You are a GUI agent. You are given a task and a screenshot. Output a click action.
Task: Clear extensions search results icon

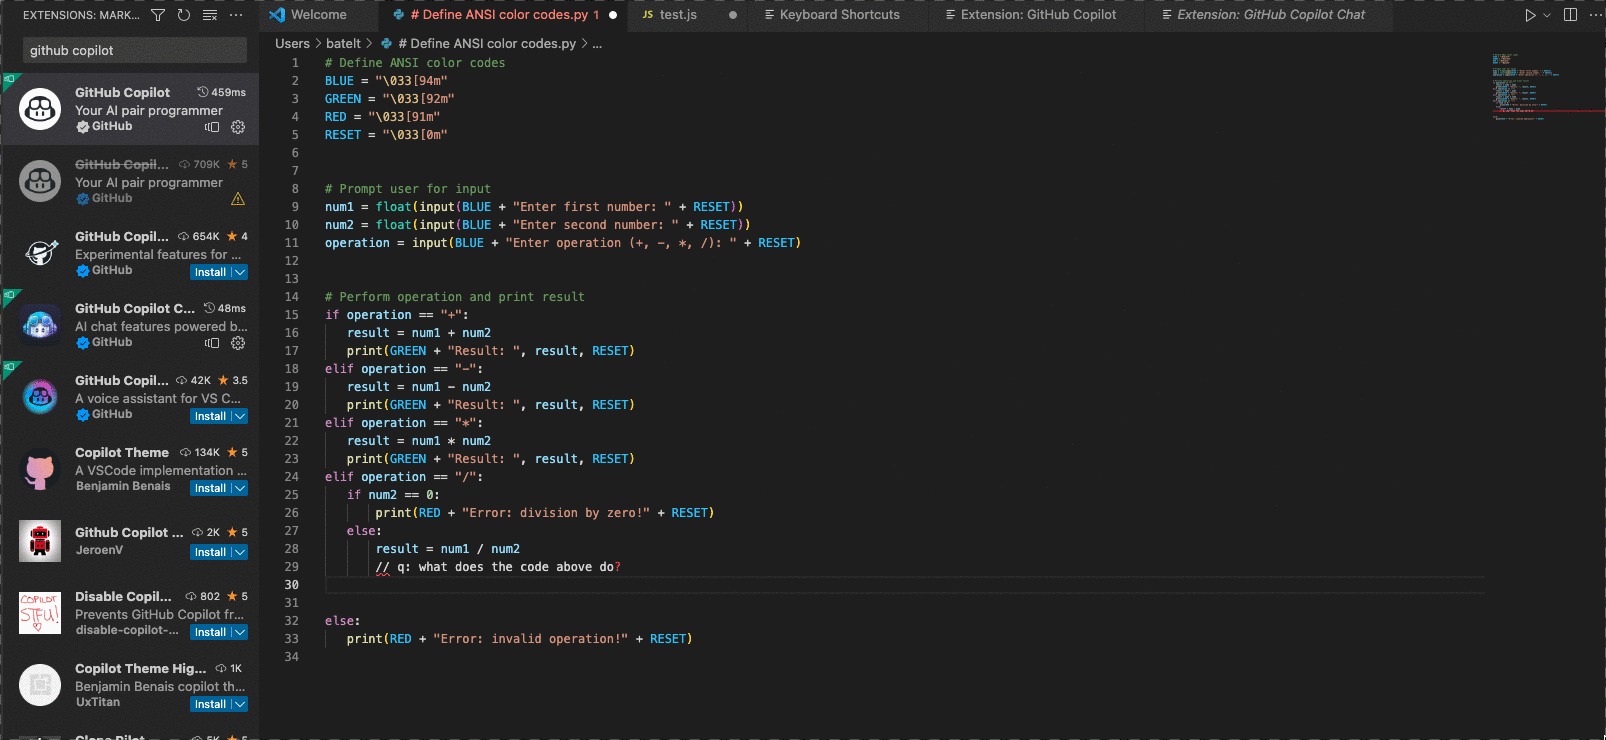pos(210,15)
